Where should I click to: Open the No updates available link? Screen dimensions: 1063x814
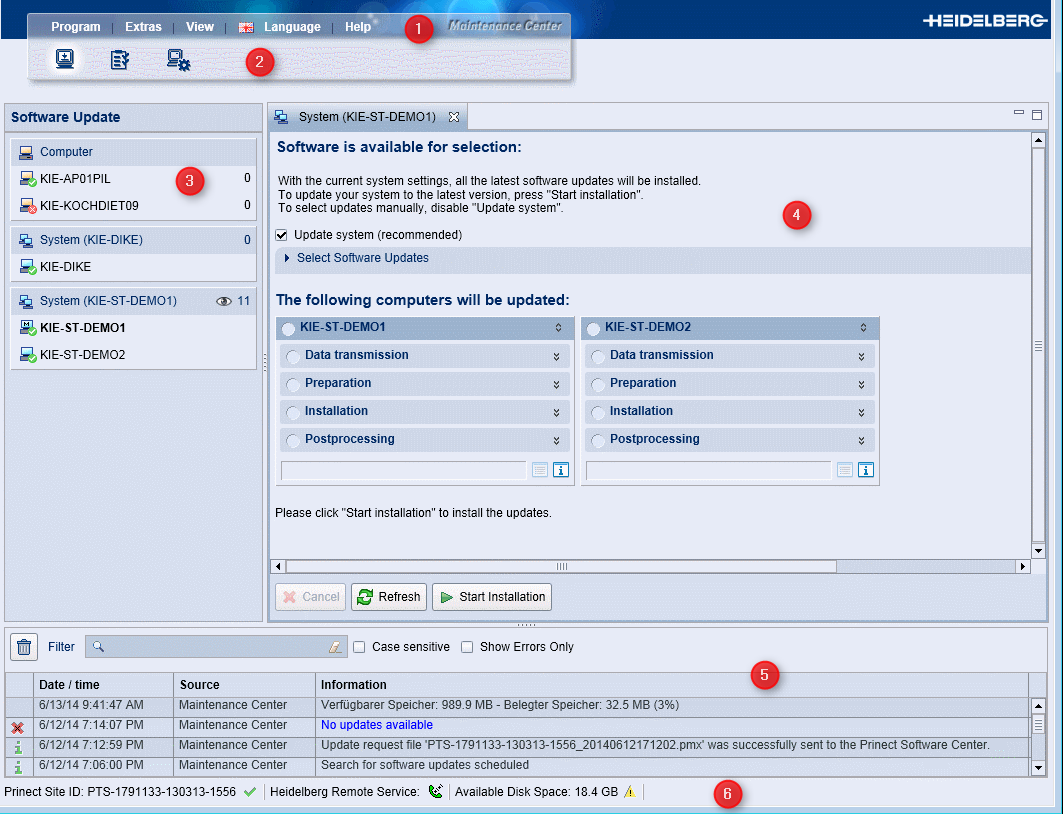pyautogui.click(x=377, y=725)
